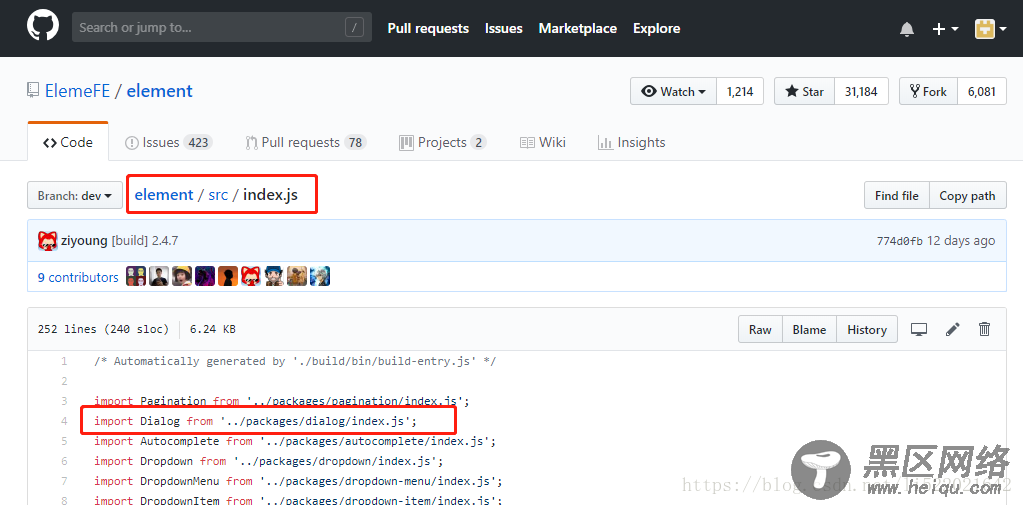Go to Pull requests in top navigation
1023x505 pixels.
pyautogui.click(x=428, y=28)
